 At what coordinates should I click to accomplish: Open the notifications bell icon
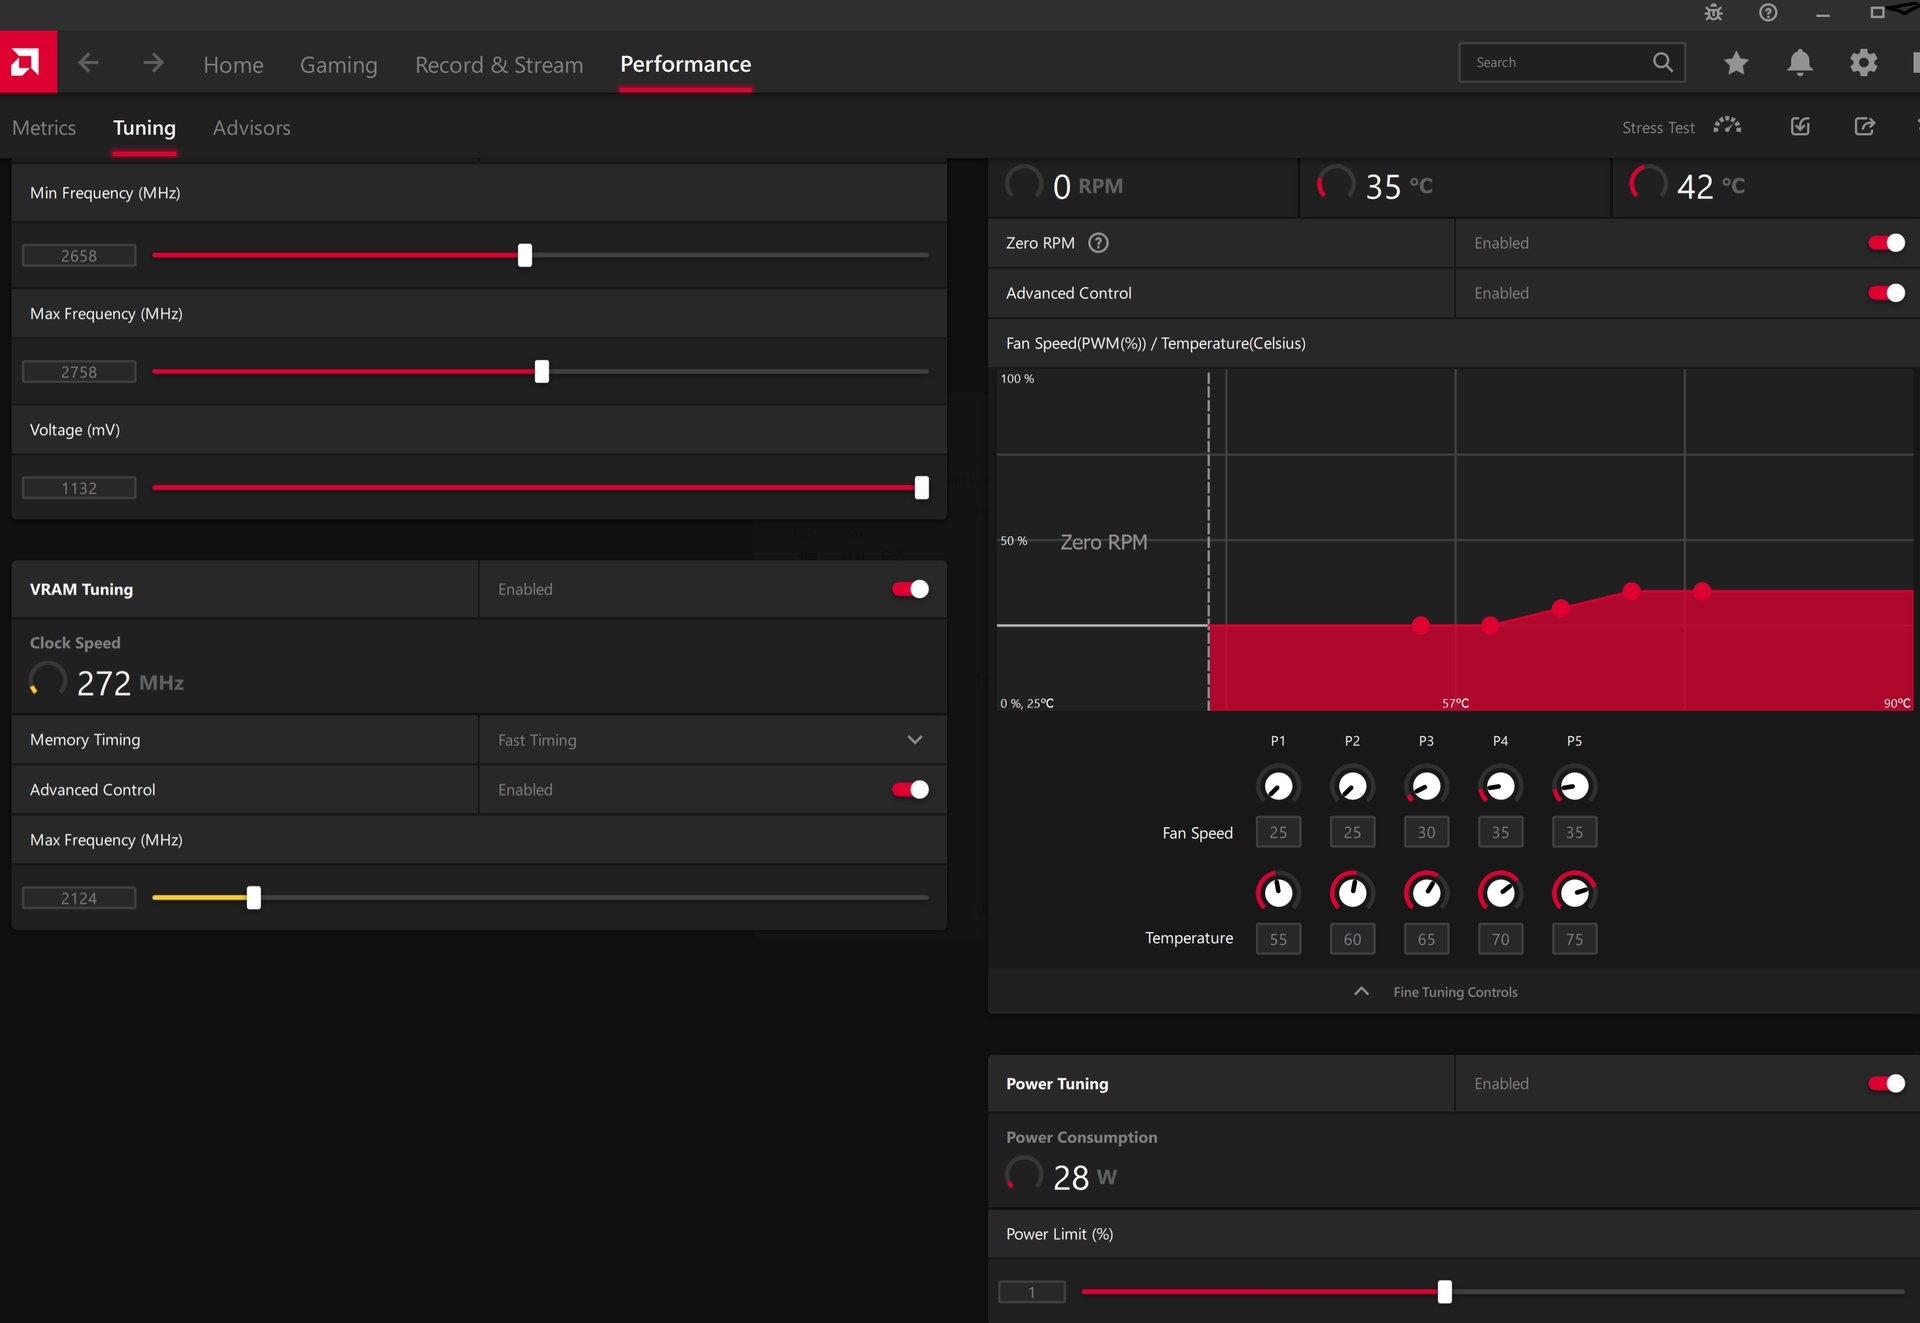[x=1799, y=63]
